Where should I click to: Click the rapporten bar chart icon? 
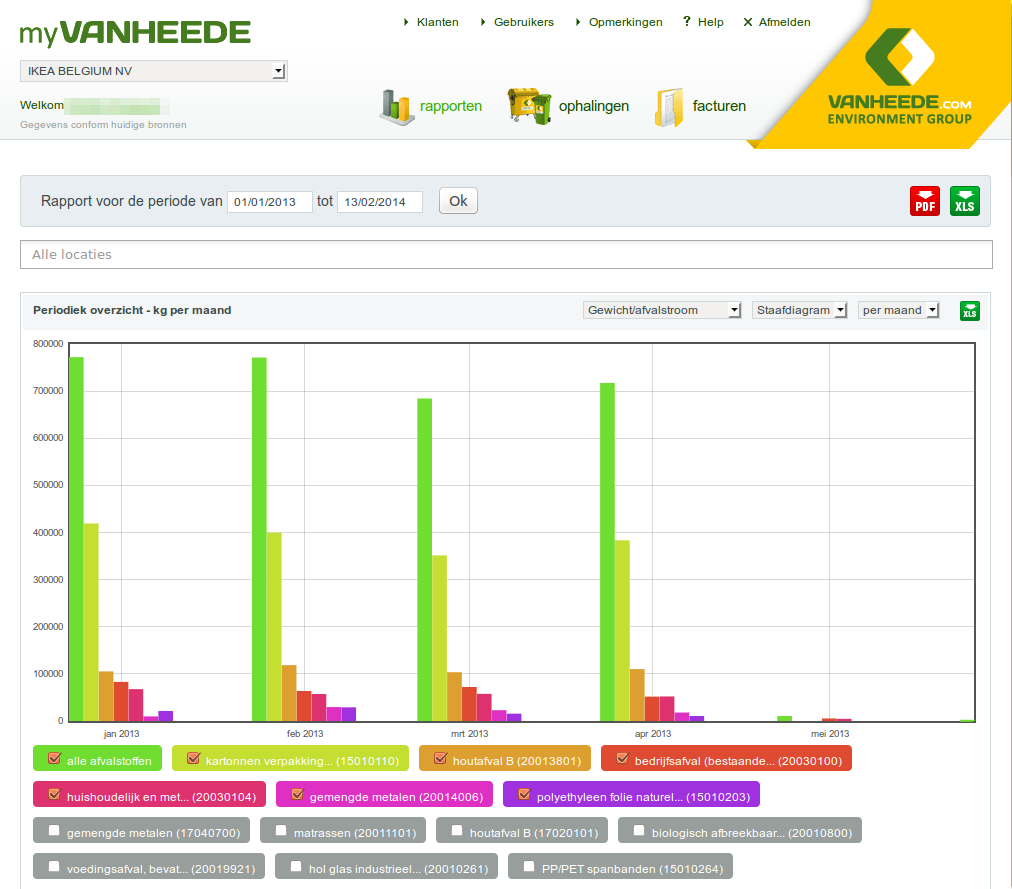397,107
